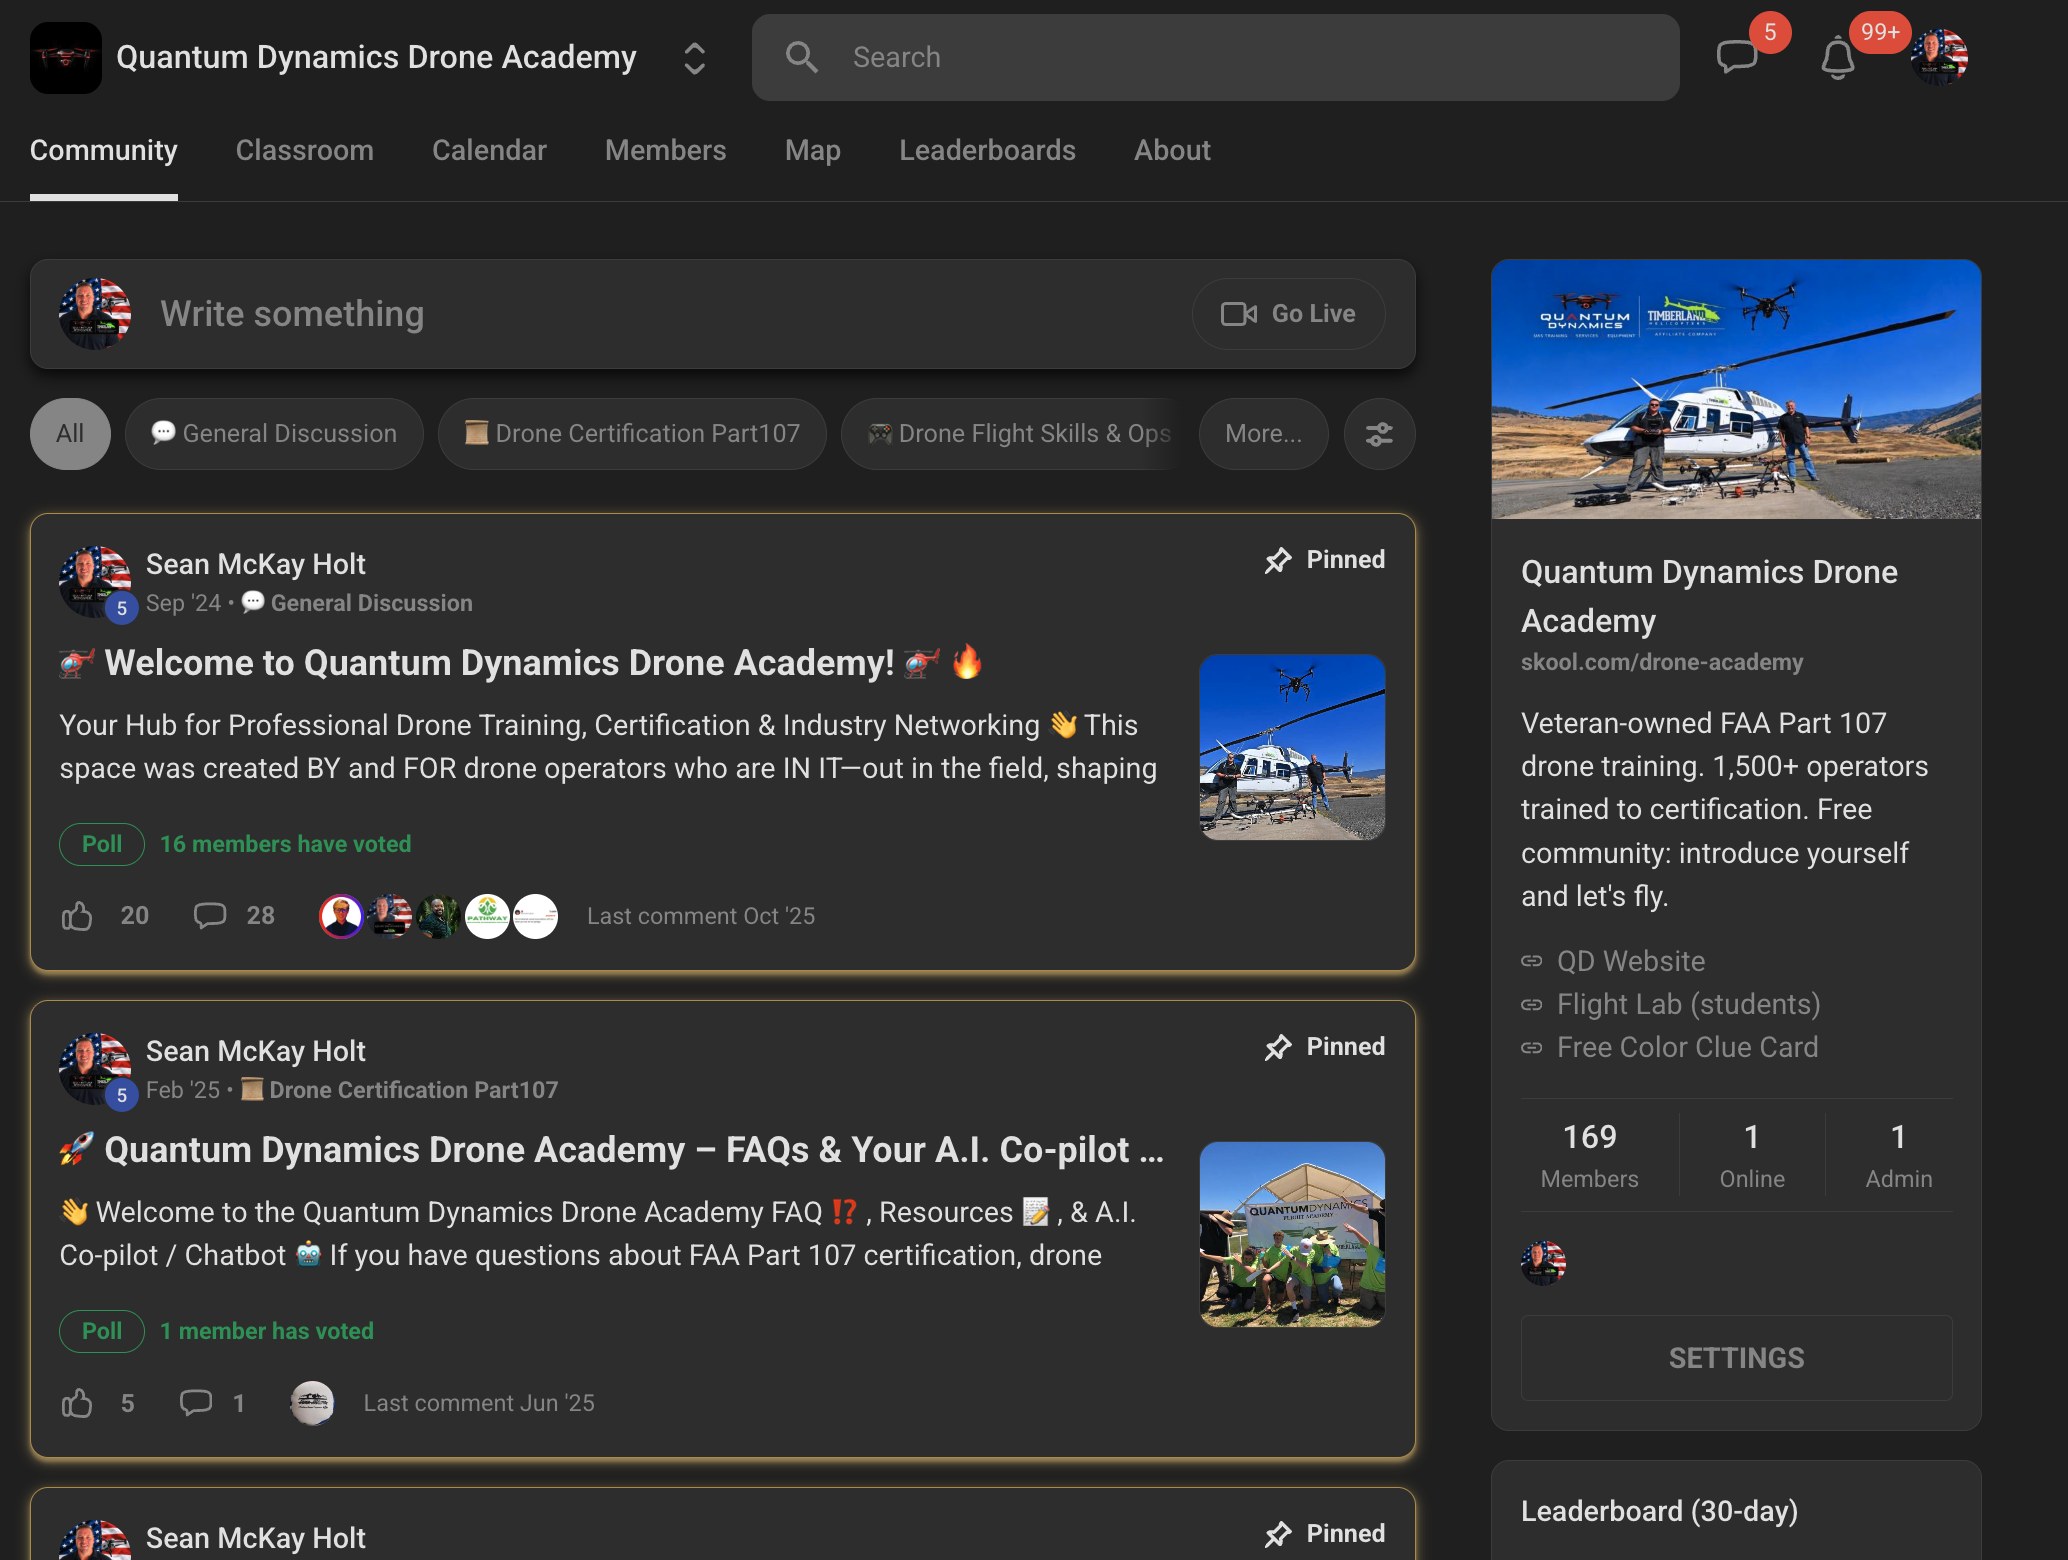Screen dimensions: 2068x1560
Task: Click the user avatar beside Write something
Action: click(95, 314)
